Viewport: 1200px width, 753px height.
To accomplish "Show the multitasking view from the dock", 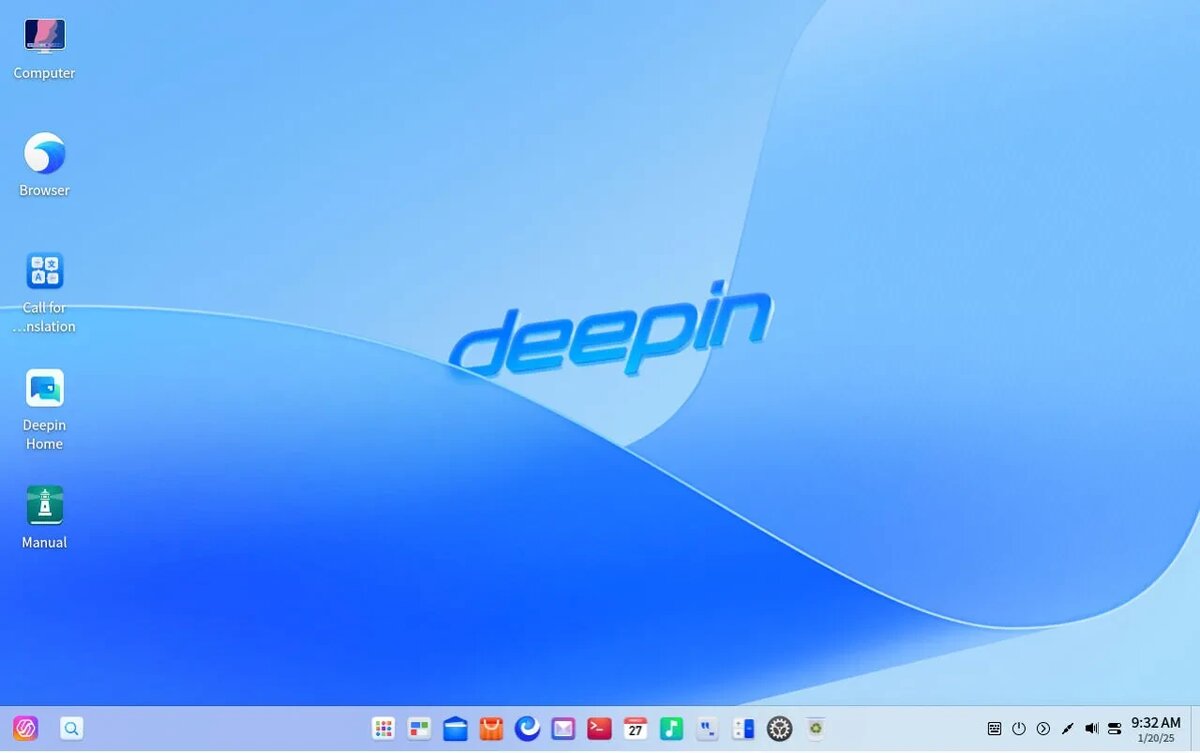I will pyautogui.click(x=419, y=729).
